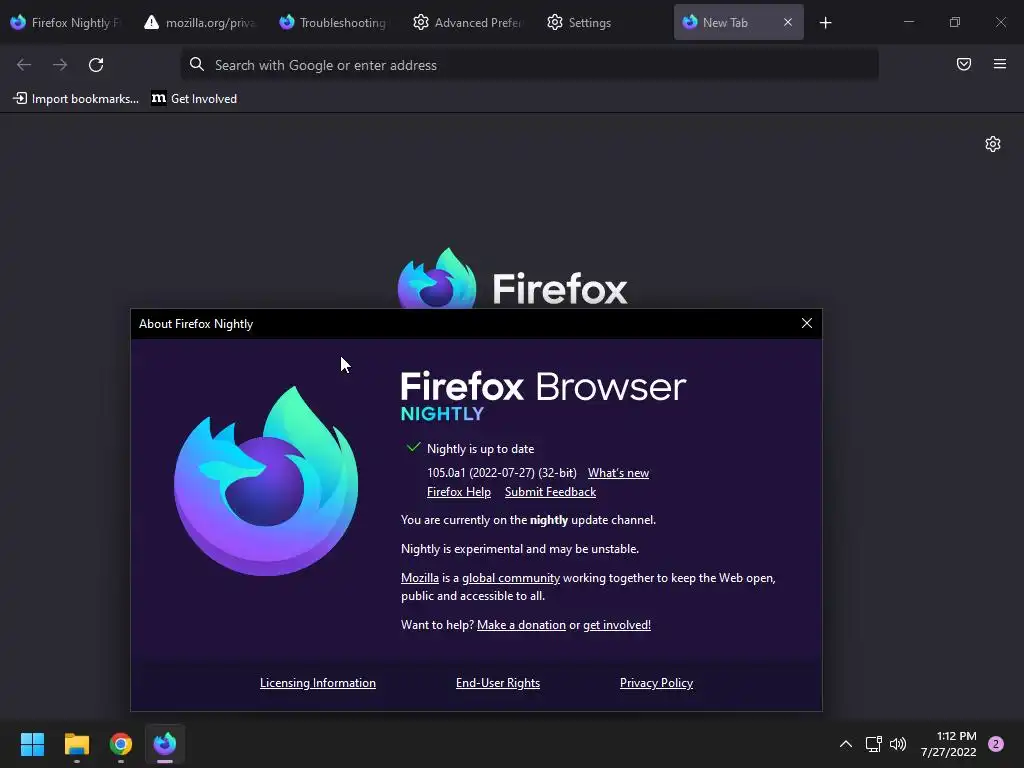Click the 'Nightly is up to date' status text
1024x768 pixels.
pyautogui.click(x=481, y=449)
